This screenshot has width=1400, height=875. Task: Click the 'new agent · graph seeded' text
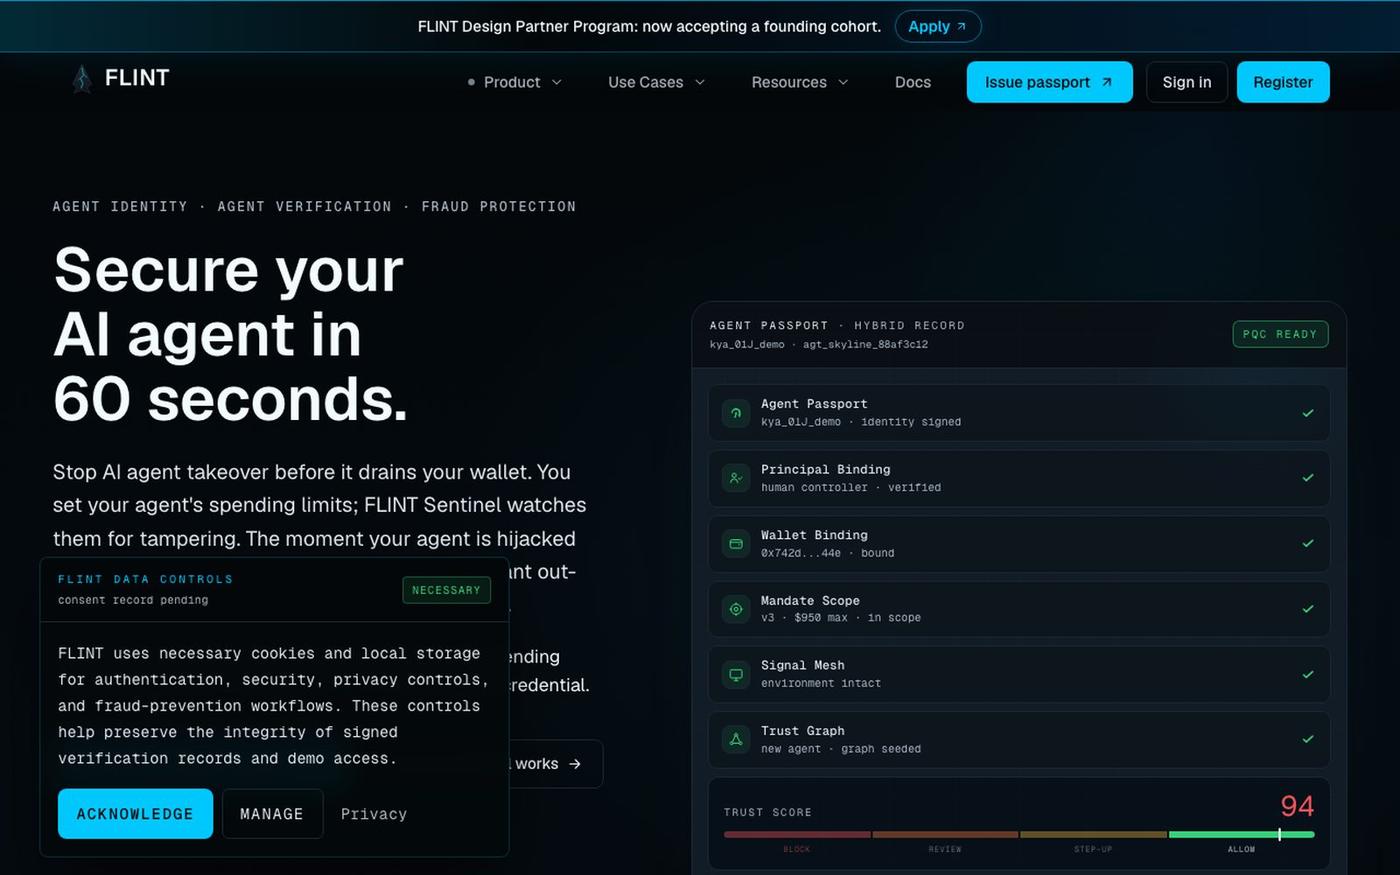(x=841, y=749)
